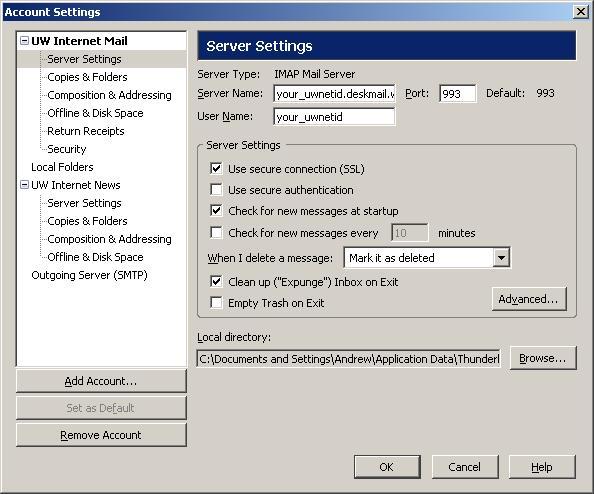
Task: Close the Account Settings dialog
Action: click(x=581, y=12)
